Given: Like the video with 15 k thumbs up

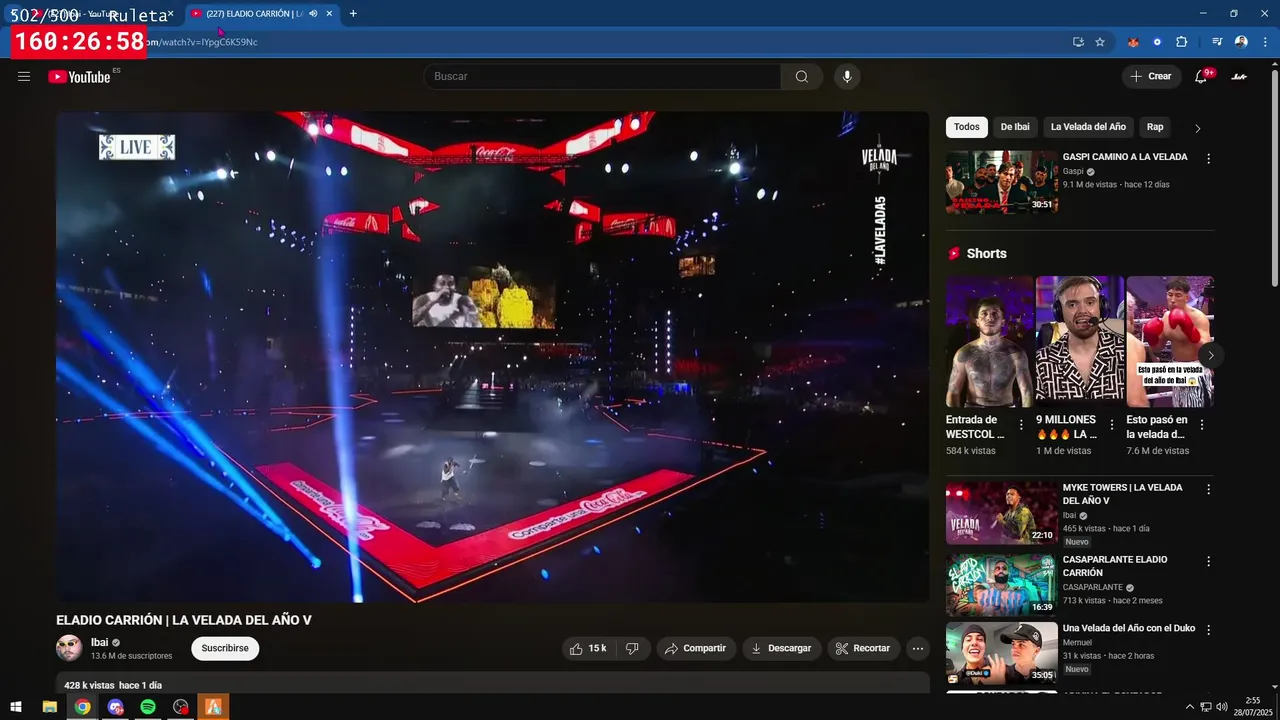Looking at the screenshot, I should [x=589, y=648].
